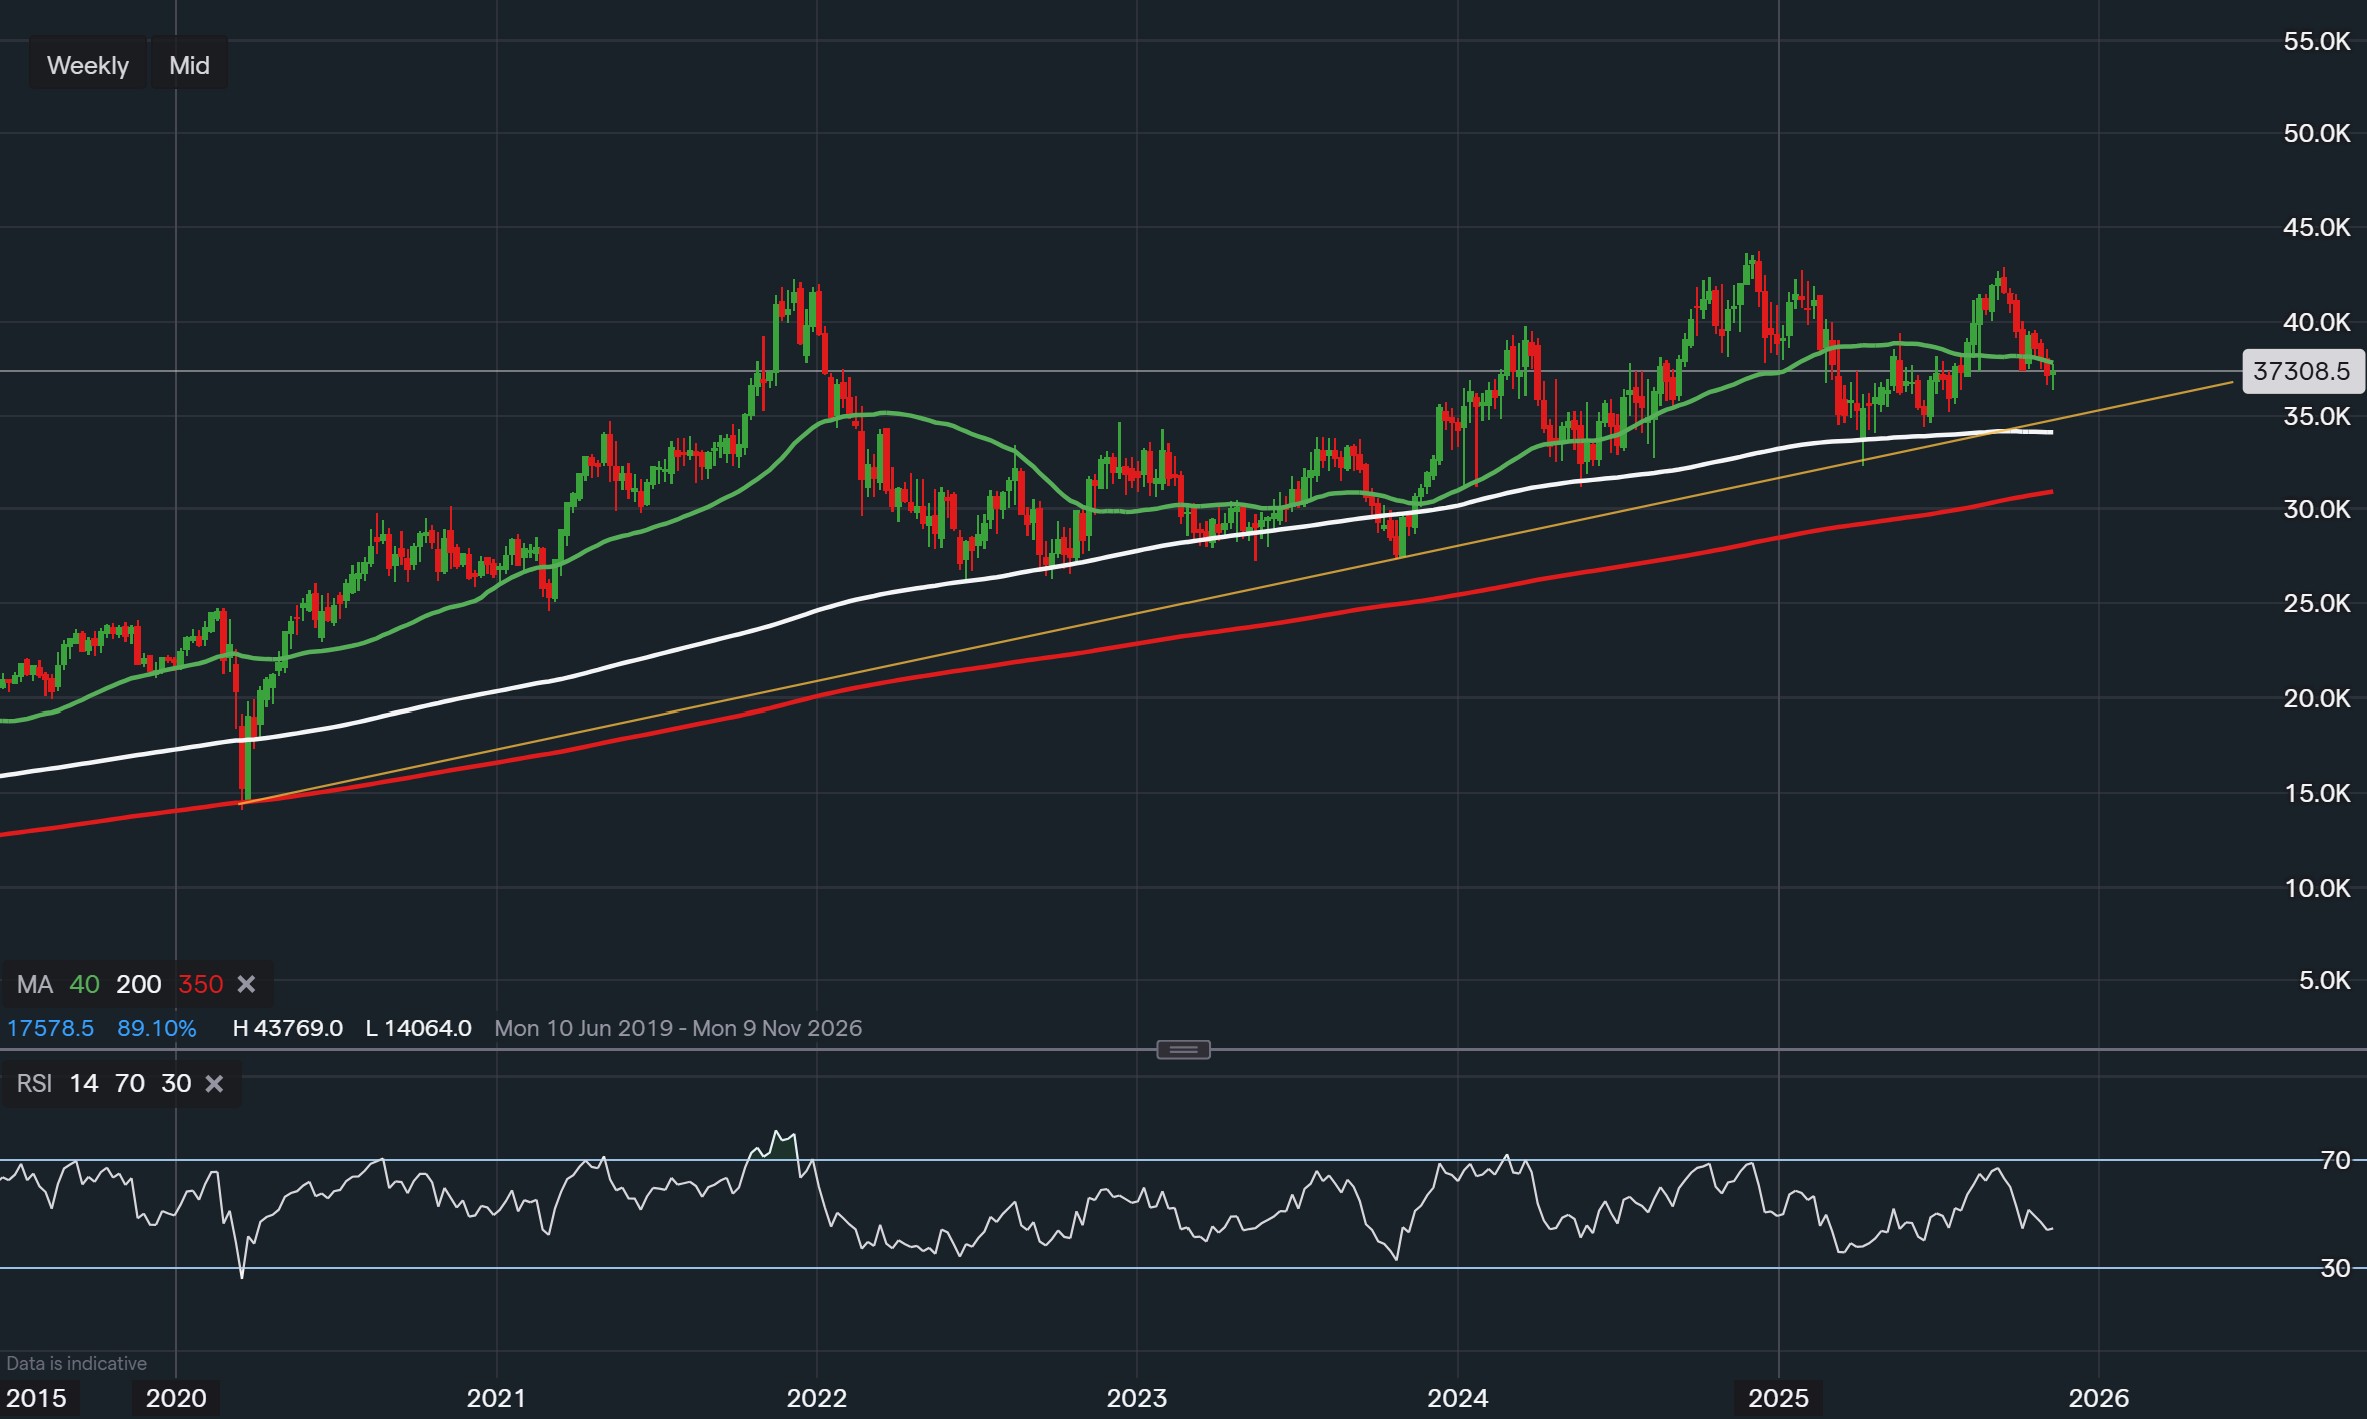Select the red 350 moving average period
This screenshot has width=2367, height=1419.
[x=200, y=985]
